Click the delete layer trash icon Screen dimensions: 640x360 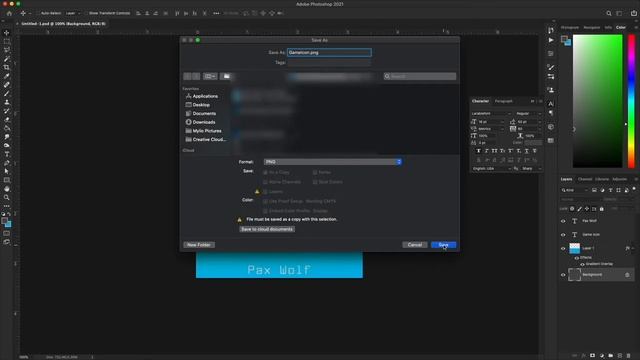(629, 356)
